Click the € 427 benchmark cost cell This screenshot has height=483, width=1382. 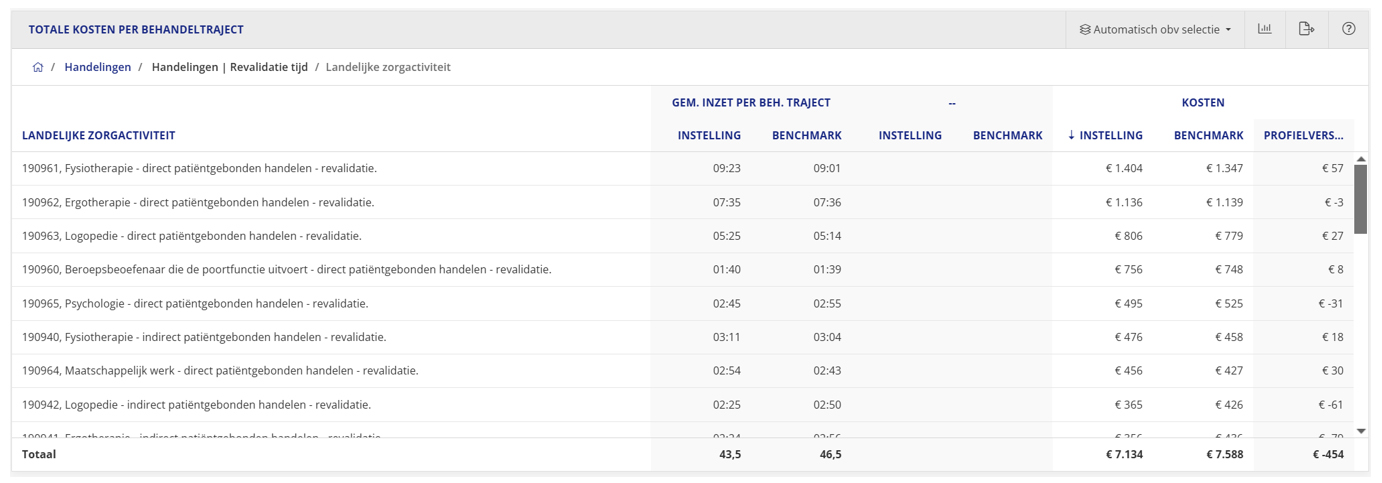(1228, 370)
